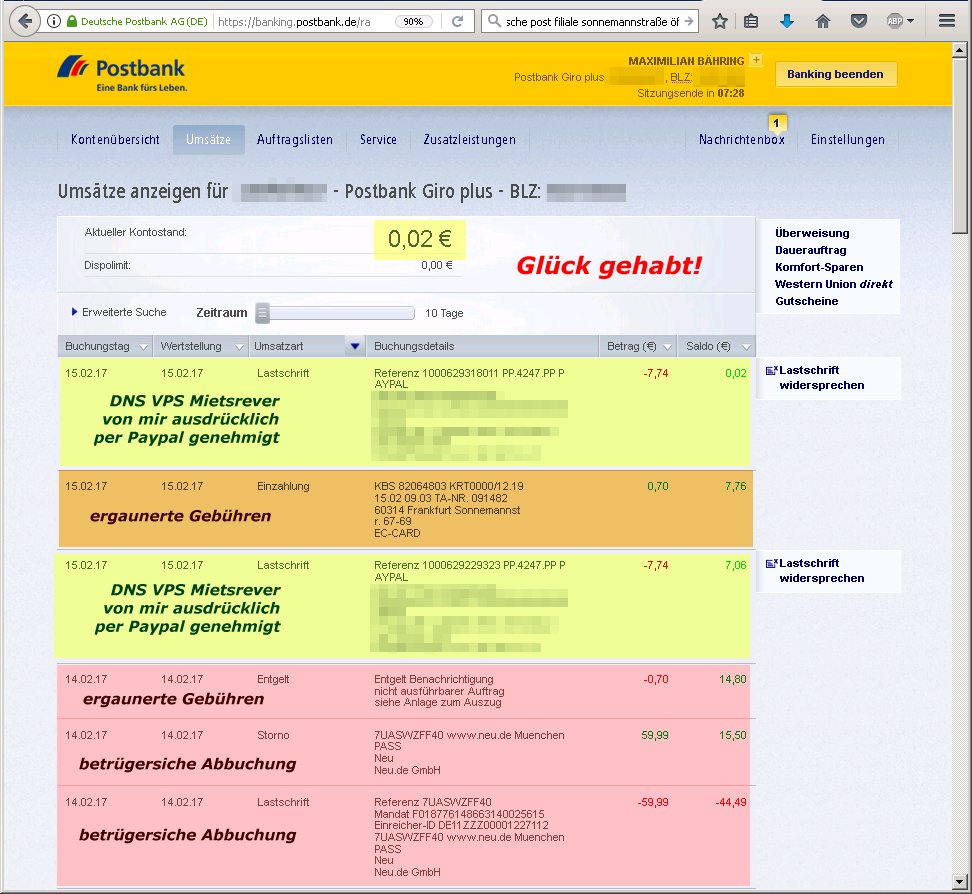Open the Überweisung link

click(x=812, y=233)
